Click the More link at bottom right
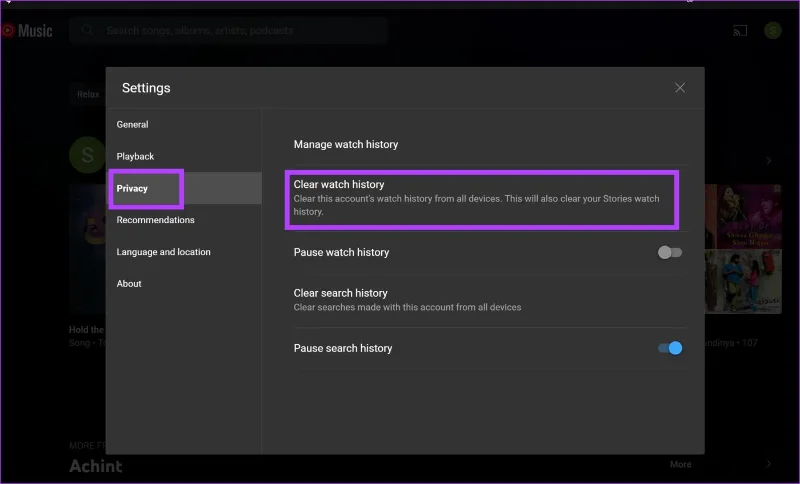The width and height of the screenshot is (800, 484). coord(681,464)
